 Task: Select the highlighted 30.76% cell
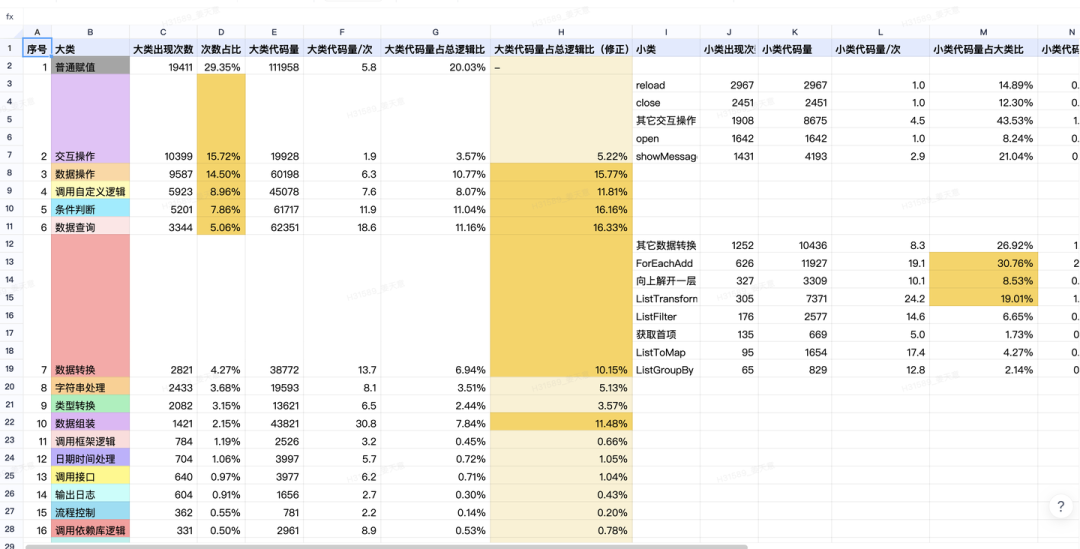tap(984, 263)
